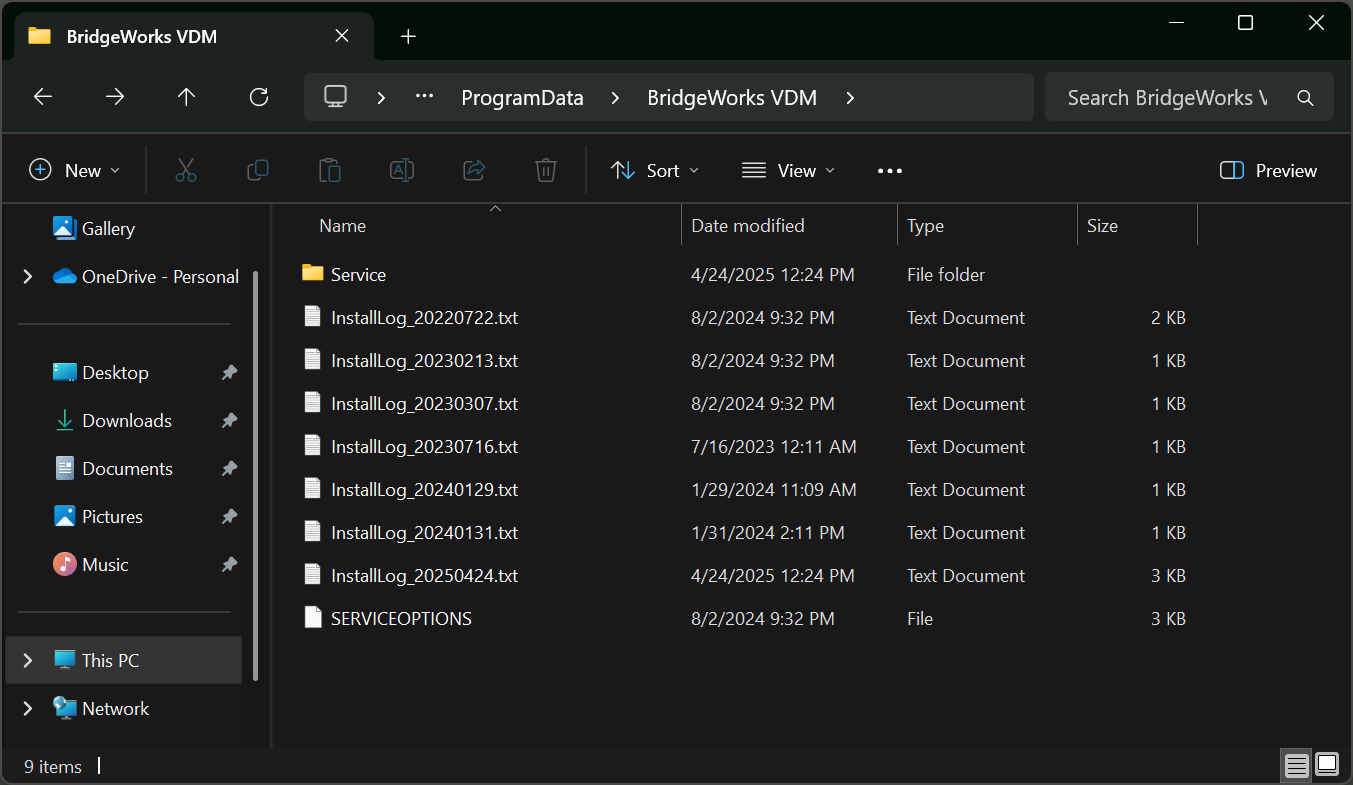
Task: Close the BridgeWorks VDM tab
Action: pos(342,36)
